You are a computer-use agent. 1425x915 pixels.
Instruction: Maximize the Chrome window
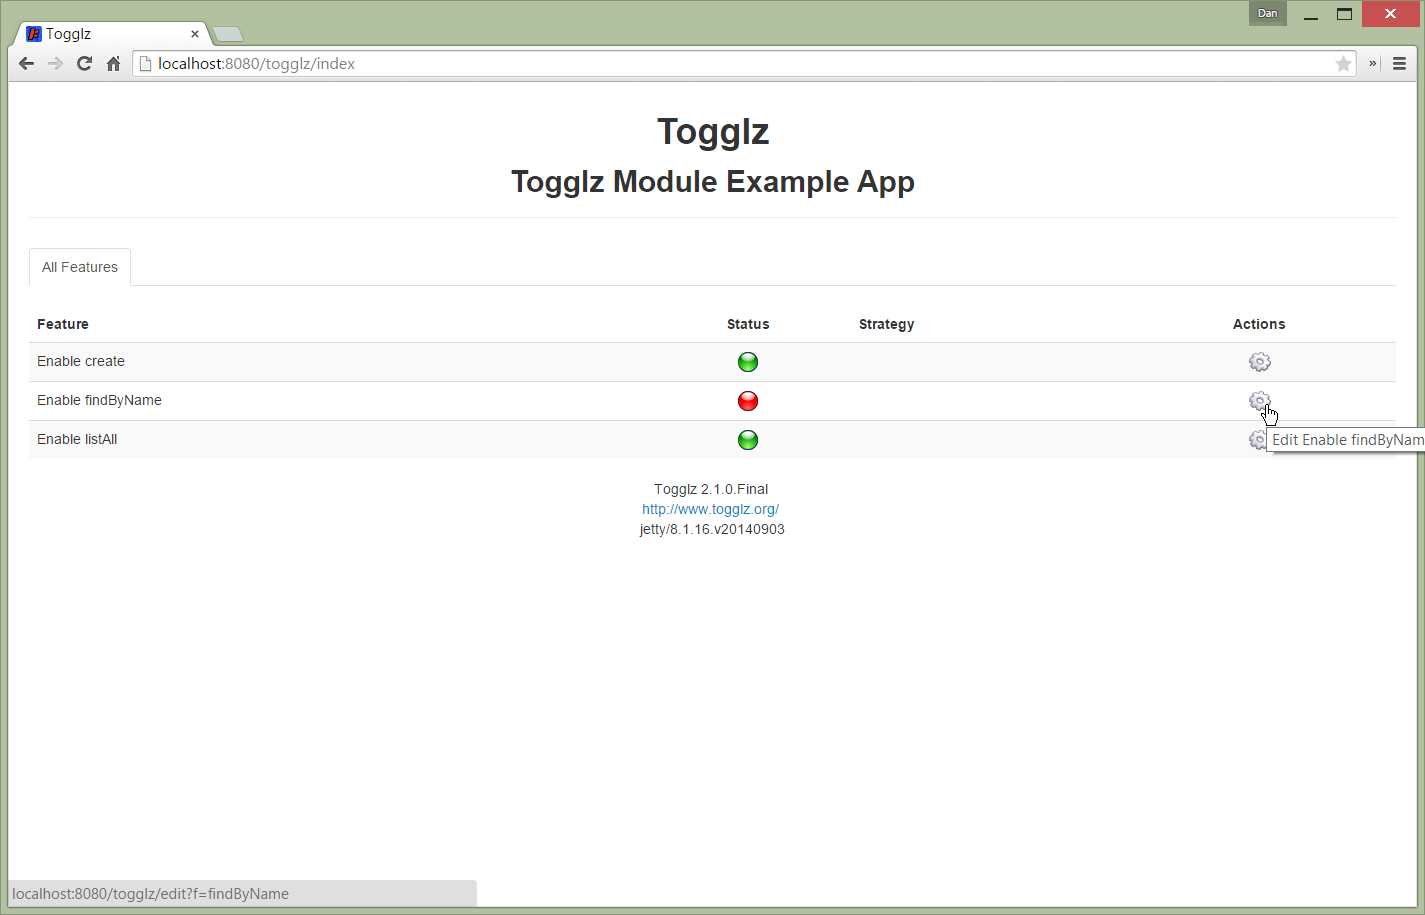click(x=1345, y=14)
